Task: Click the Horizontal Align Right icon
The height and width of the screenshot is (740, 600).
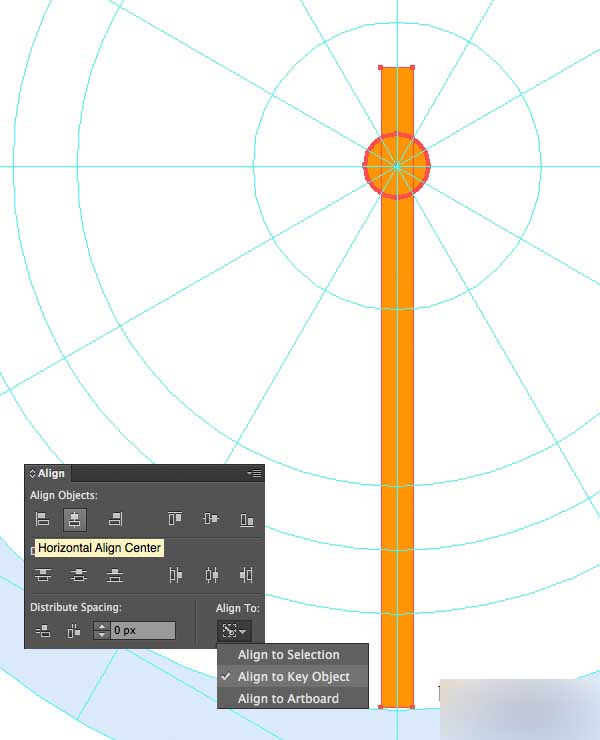Action: click(x=115, y=520)
